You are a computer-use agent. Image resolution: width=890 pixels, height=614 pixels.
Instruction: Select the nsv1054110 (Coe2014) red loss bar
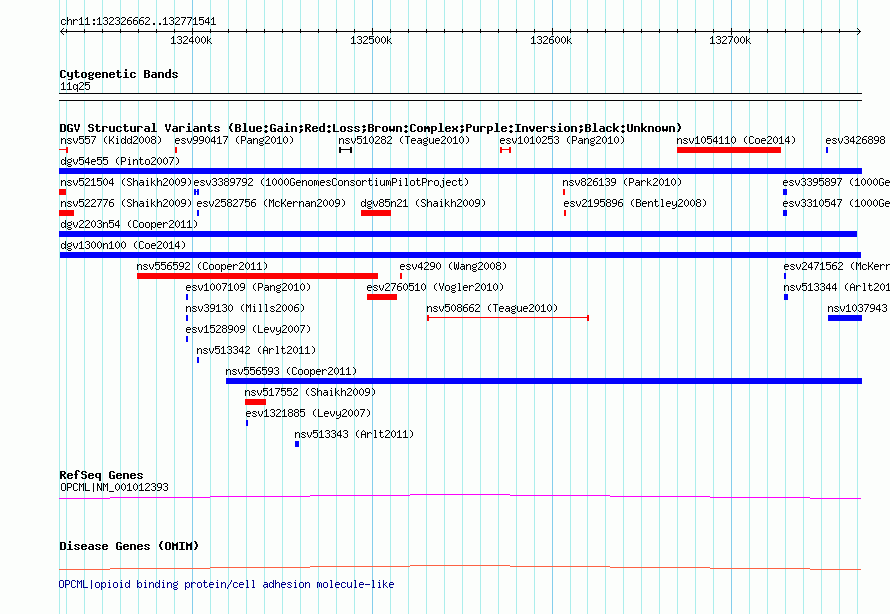(729, 150)
